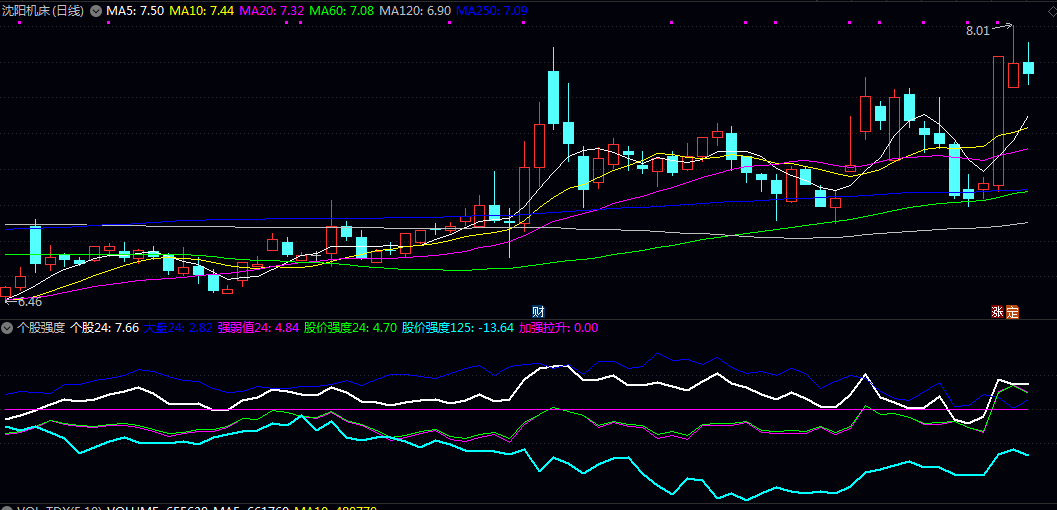The height and width of the screenshot is (510, 1057).
Task: Click the 股价强度125: -13.64 label
Action: pyautogui.click(x=458, y=327)
